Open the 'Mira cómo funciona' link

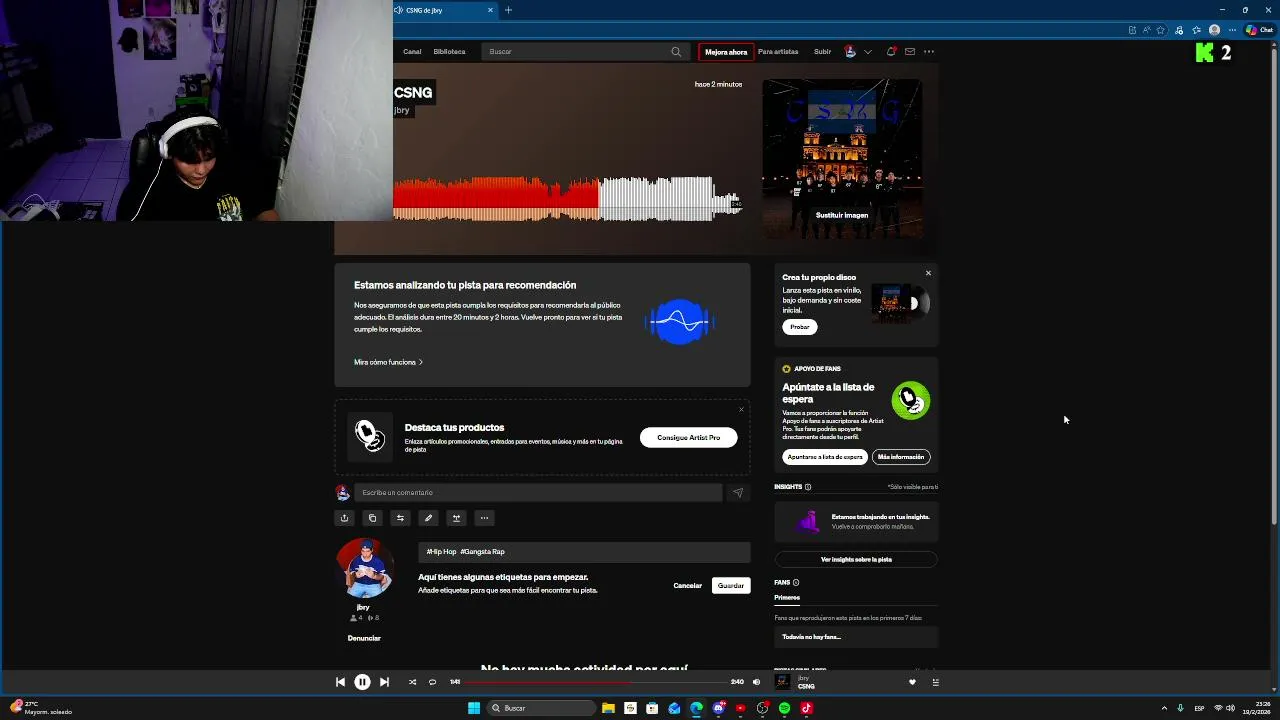point(388,362)
